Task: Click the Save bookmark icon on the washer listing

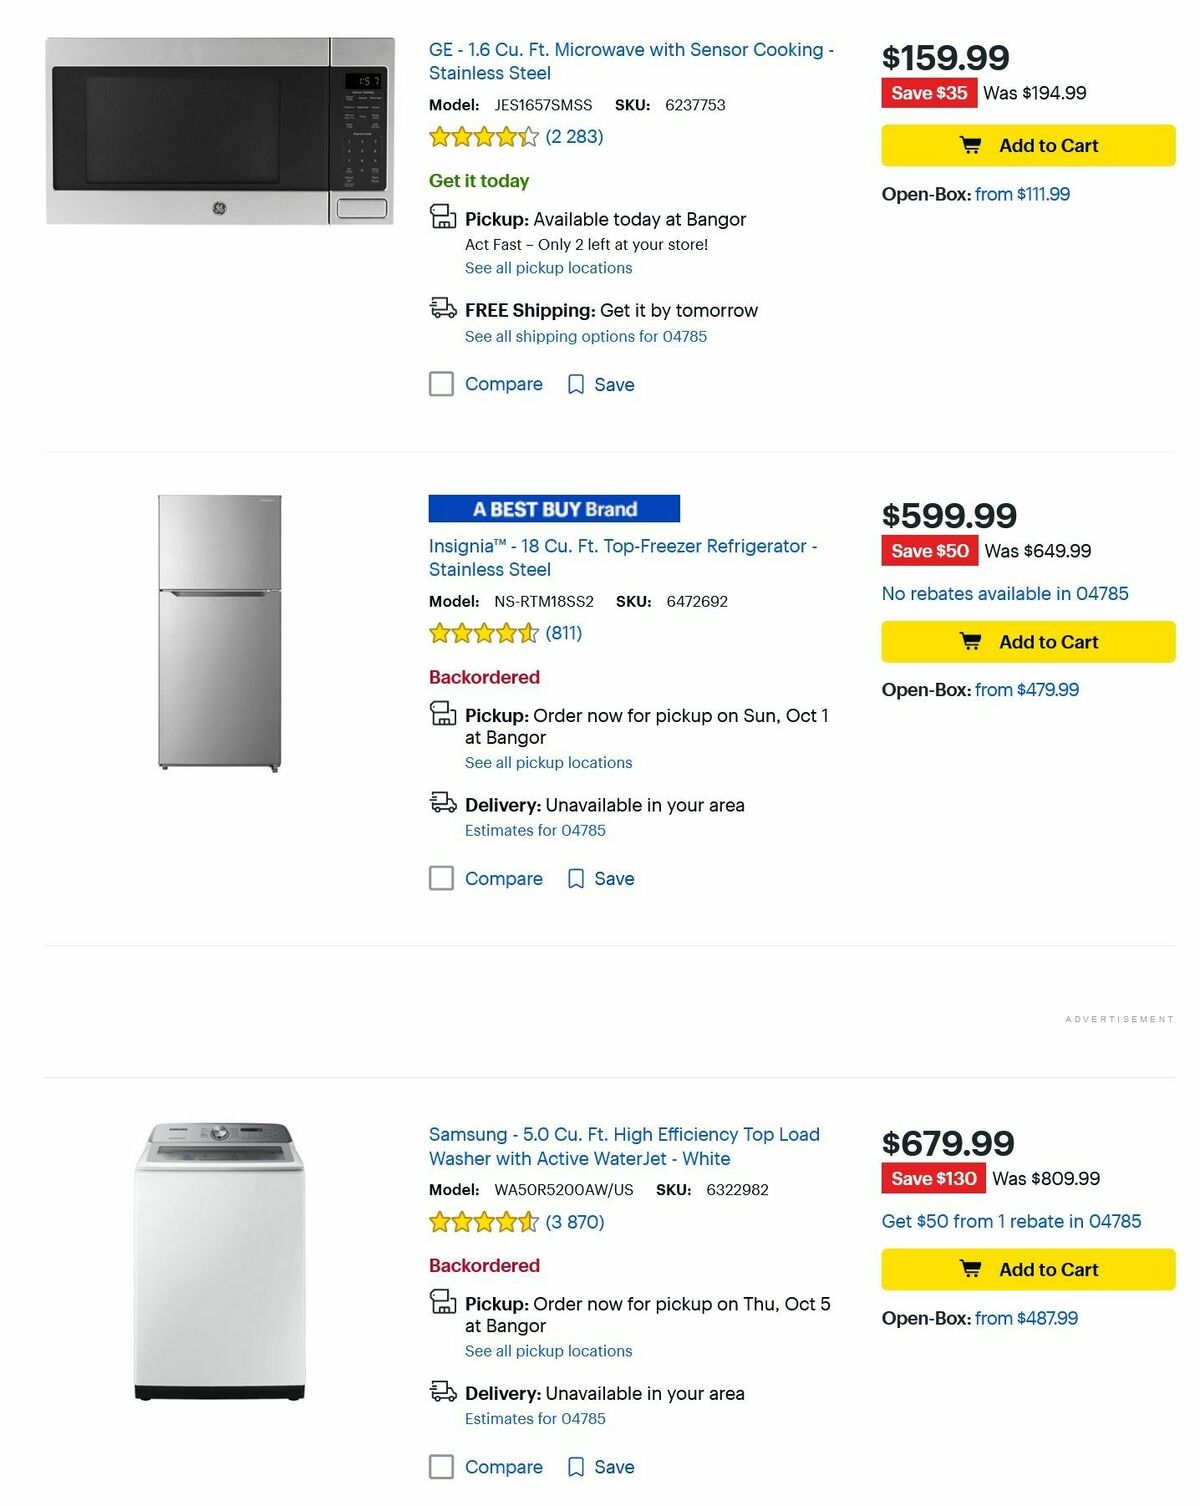Action: (576, 1467)
